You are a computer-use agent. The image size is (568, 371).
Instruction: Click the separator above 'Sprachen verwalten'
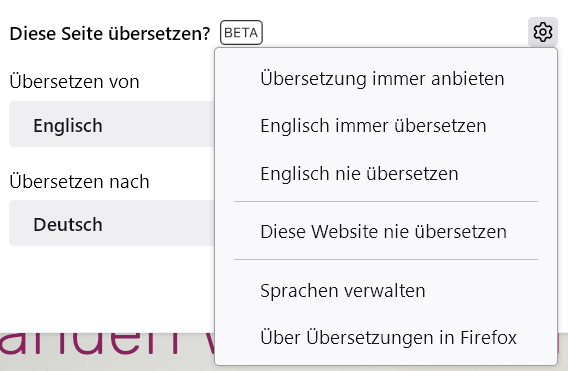pyautogui.click(x=386, y=259)
